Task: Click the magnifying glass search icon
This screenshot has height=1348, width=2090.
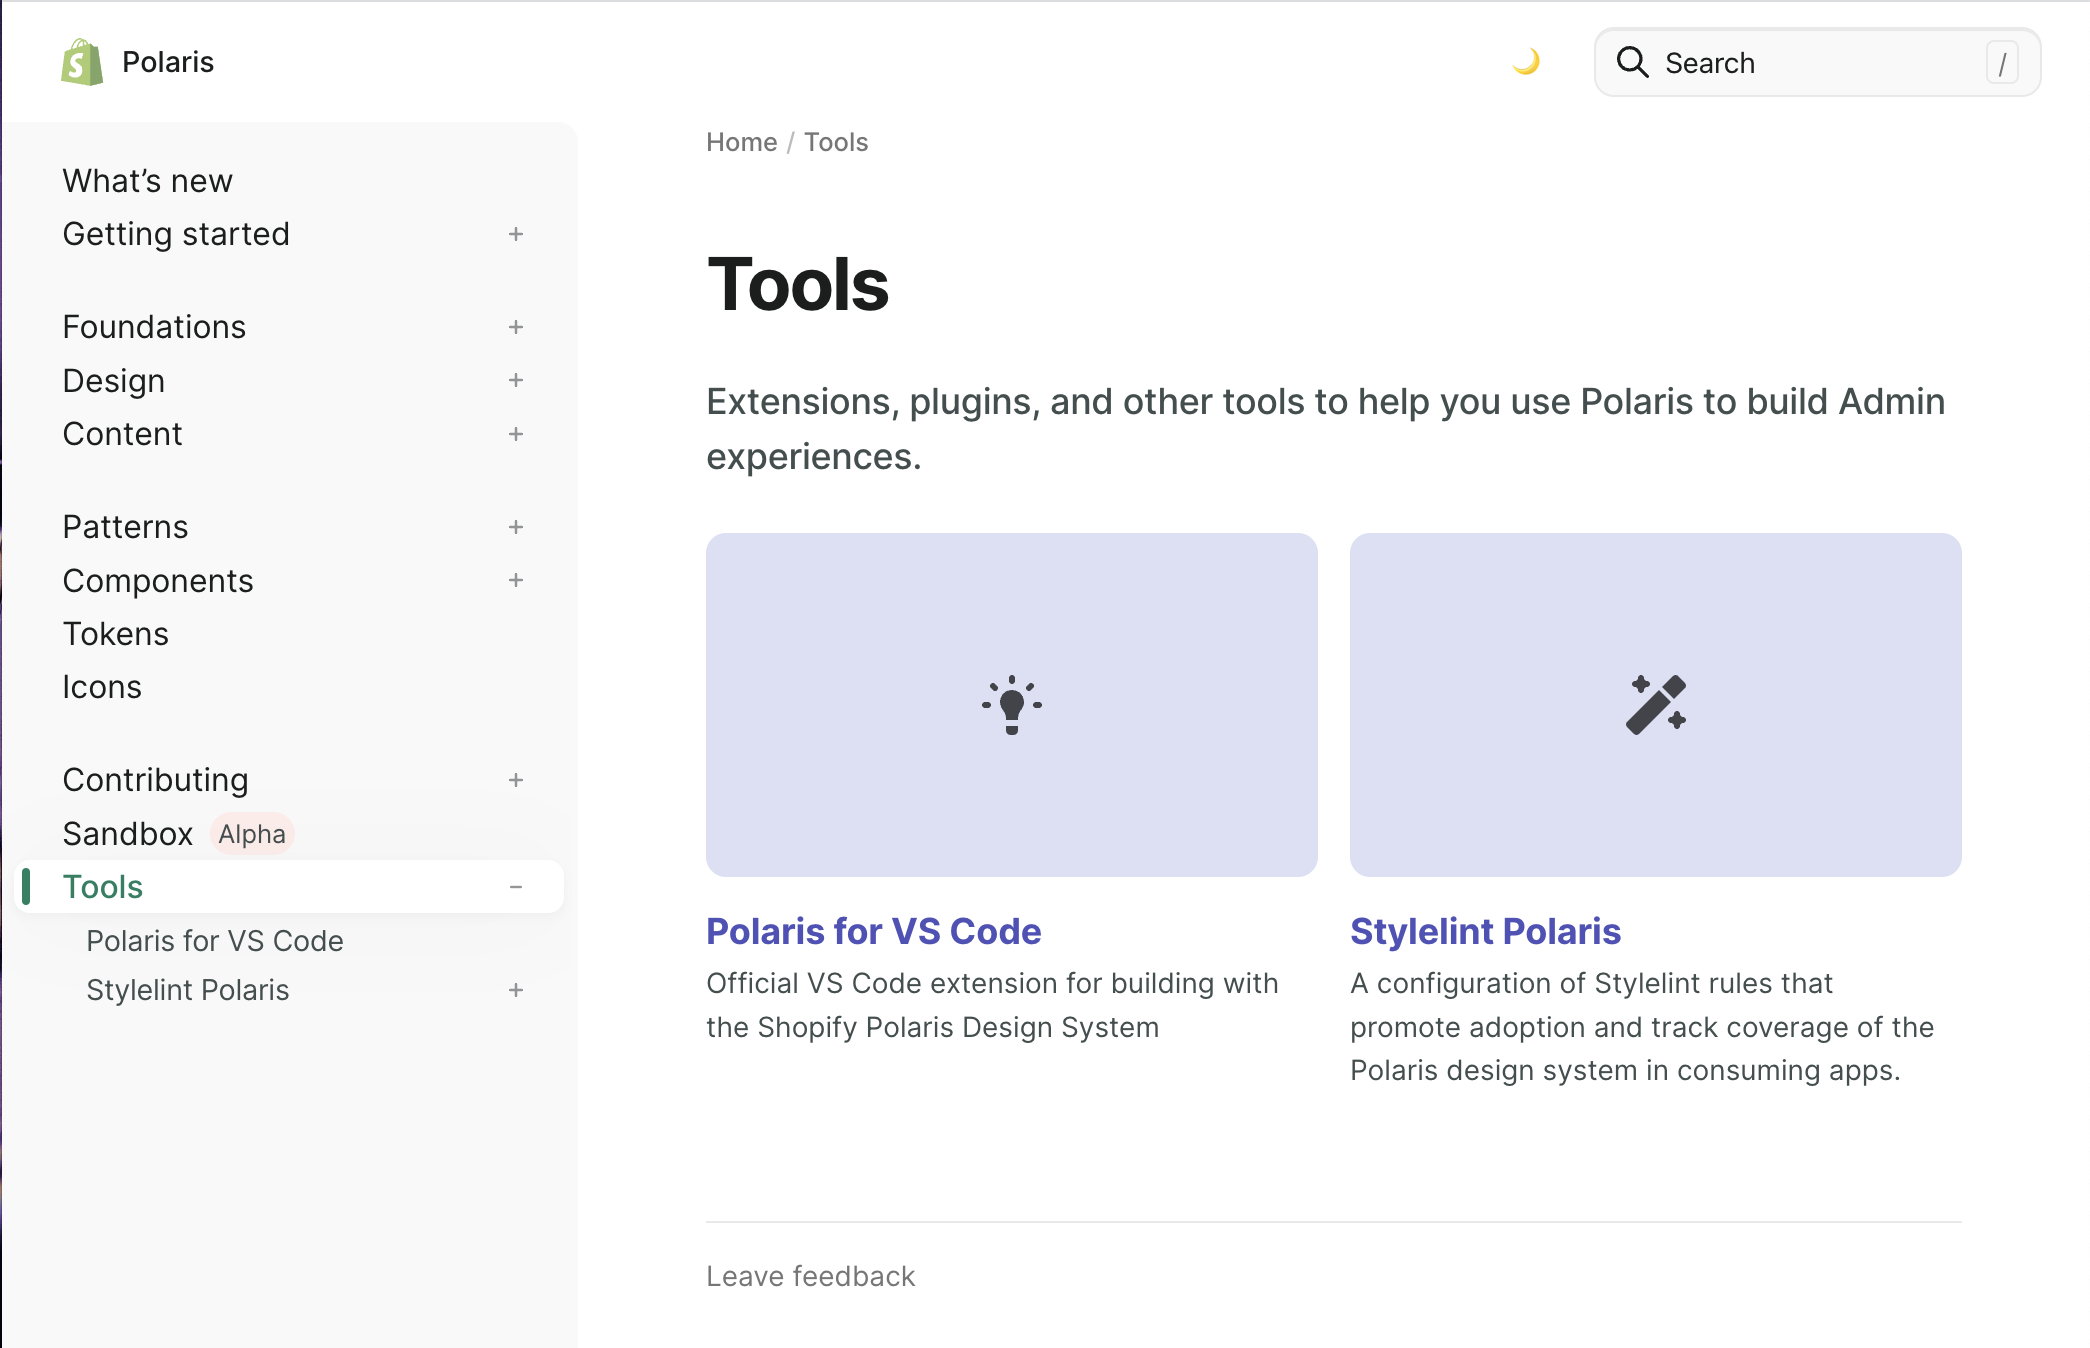Action: 1632,62
